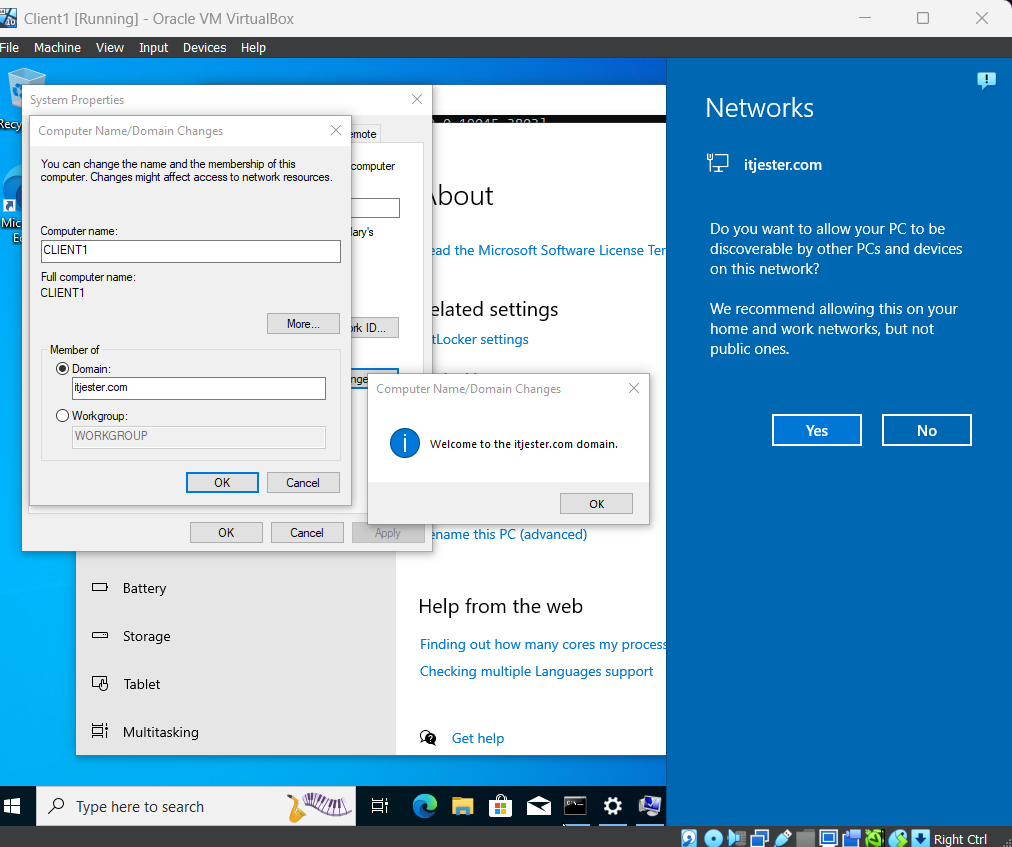Click the VirtualBox keyboard capture arrow indicator
Viewport: 1012px width, 847px height.
(920, 838)
